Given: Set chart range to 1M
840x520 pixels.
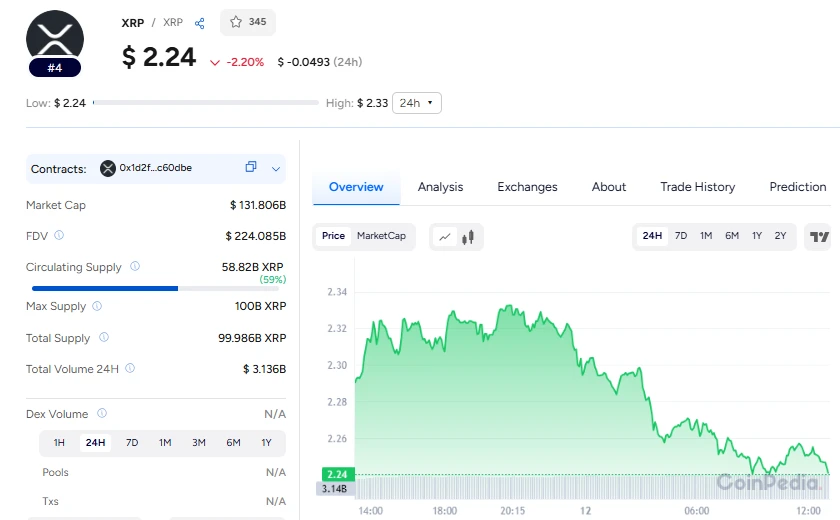Looking at the screenshot, I should (706, 236).
